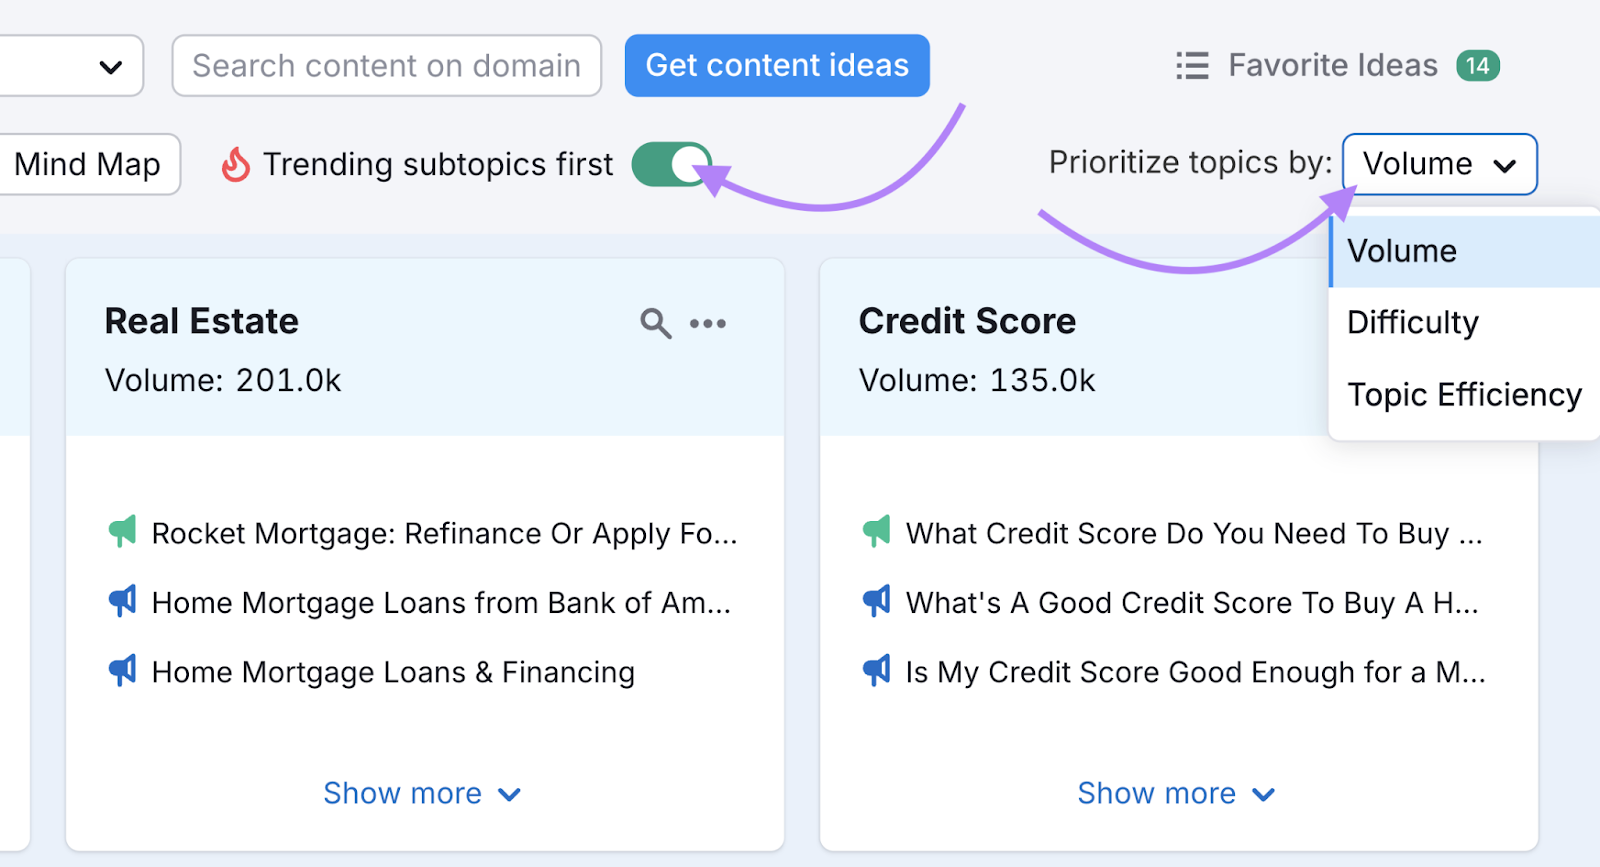The width and height of the screenshot is (1600, 867).
Task: Click megaphone beside Is My Credit Score Good Enough
Action: click(876, 670)
